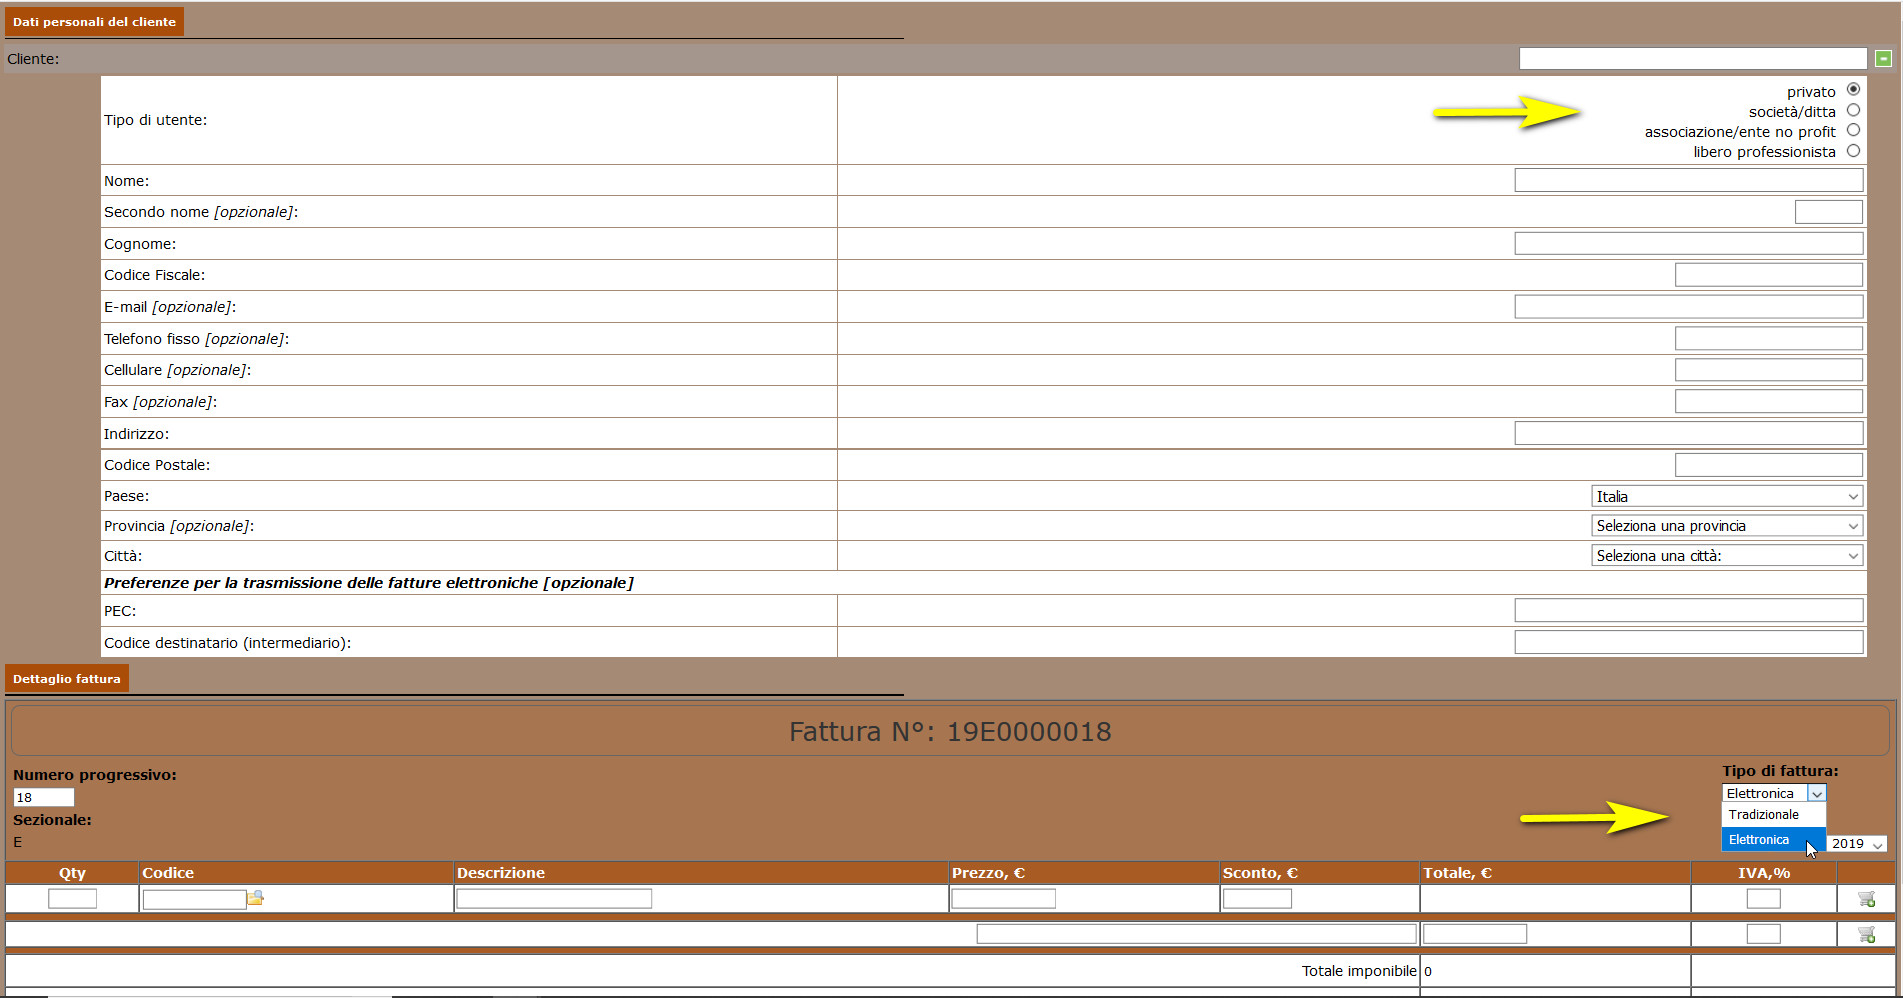Choose associazione/ente no profit user type
Screen dimensions: 1903x998
[x=1853, y=131]
